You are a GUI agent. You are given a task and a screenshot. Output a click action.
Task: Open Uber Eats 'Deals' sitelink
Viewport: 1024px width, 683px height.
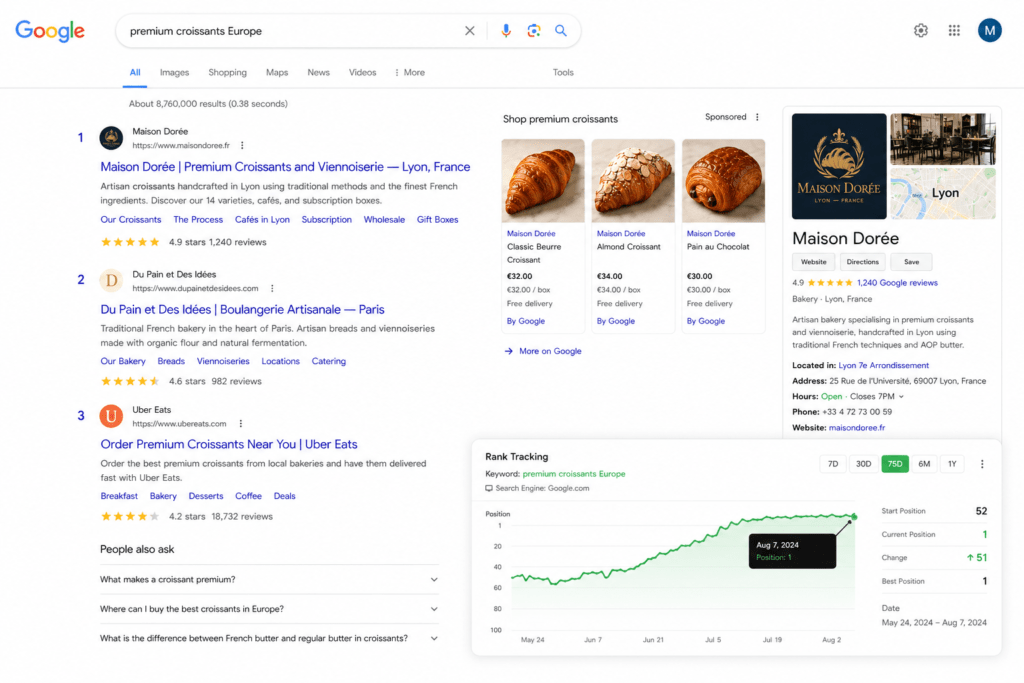(284, 496)
